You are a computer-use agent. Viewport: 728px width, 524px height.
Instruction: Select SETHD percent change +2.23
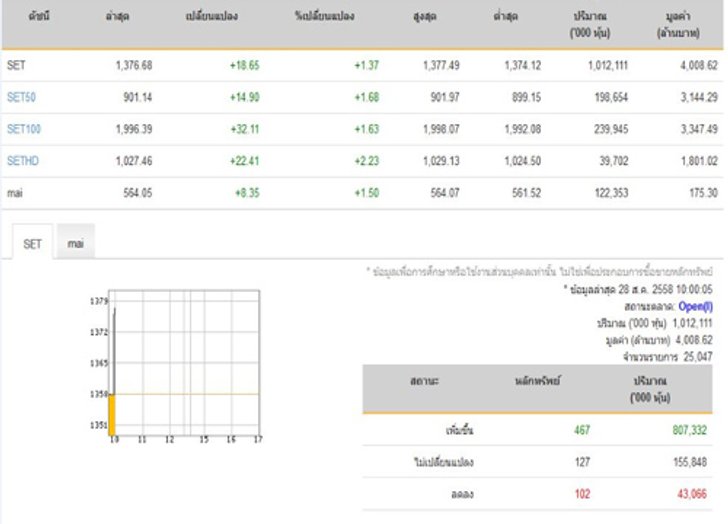click(x=366, y=161)
